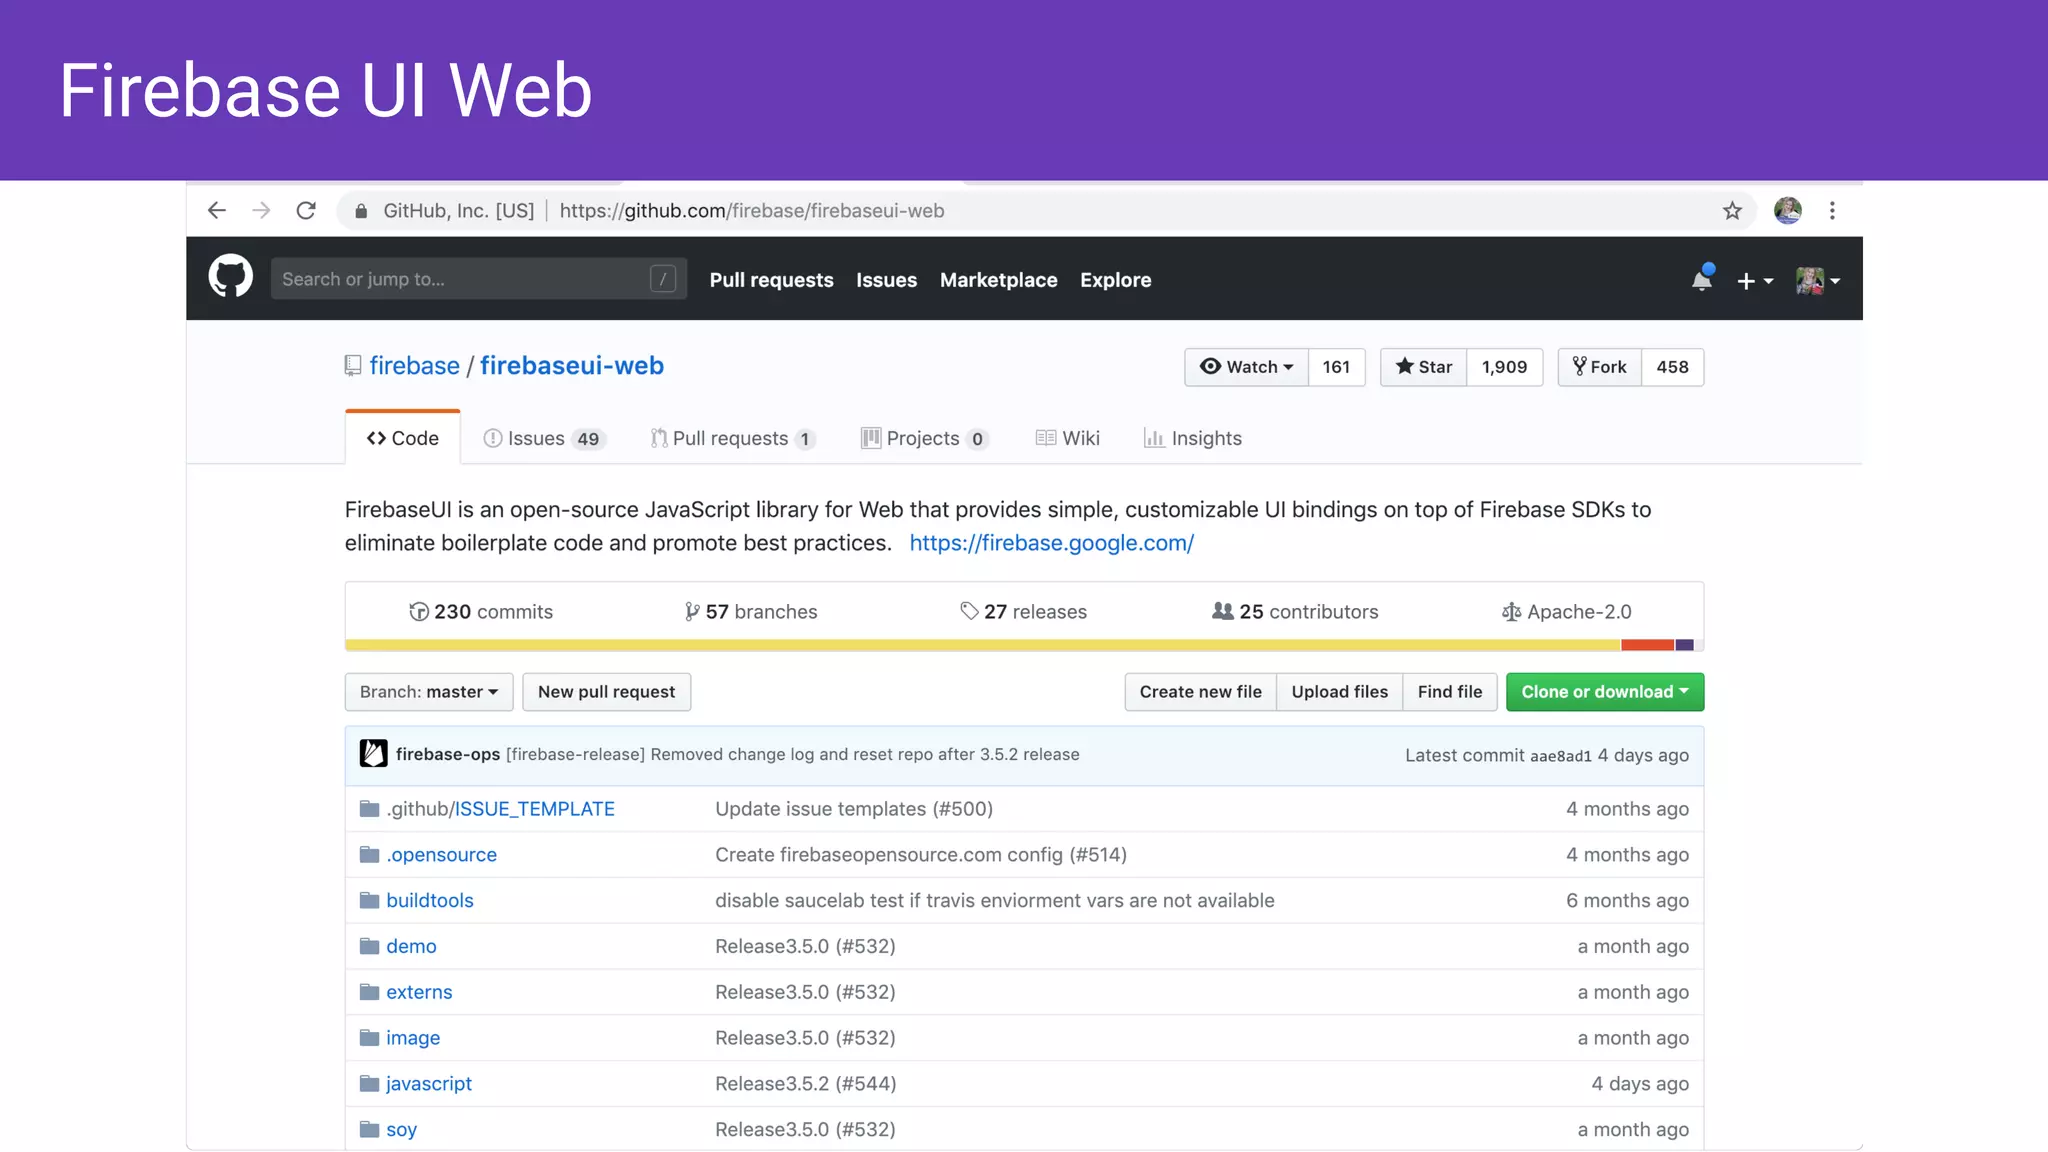Open Explore in the top navigation
Screen dimensions: 2048x1152
(1115, 280)
